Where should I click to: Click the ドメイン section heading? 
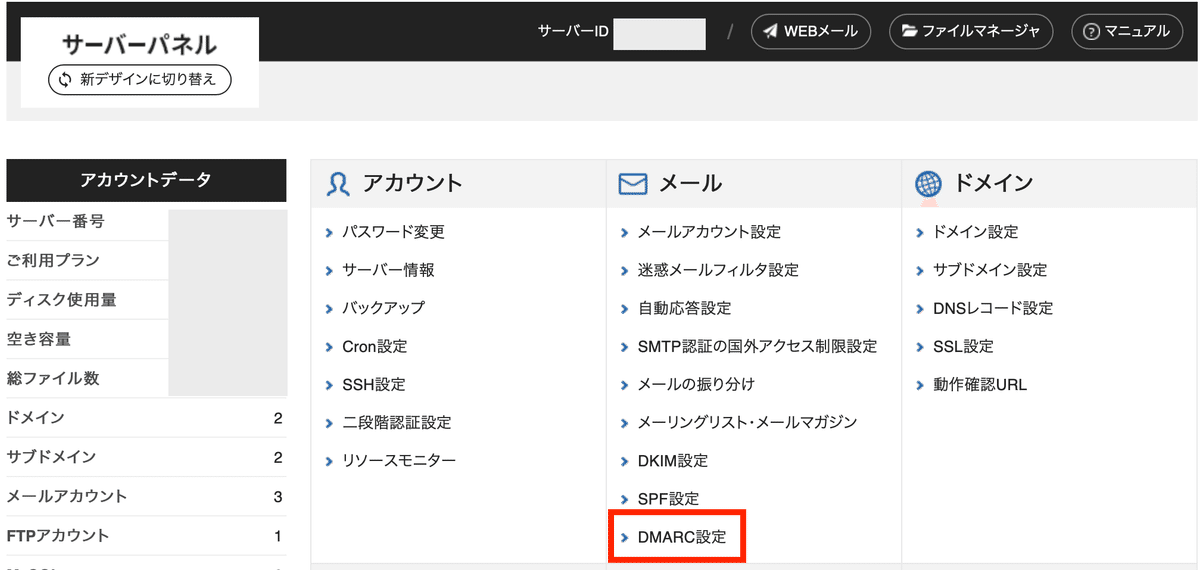coord(993,183)
